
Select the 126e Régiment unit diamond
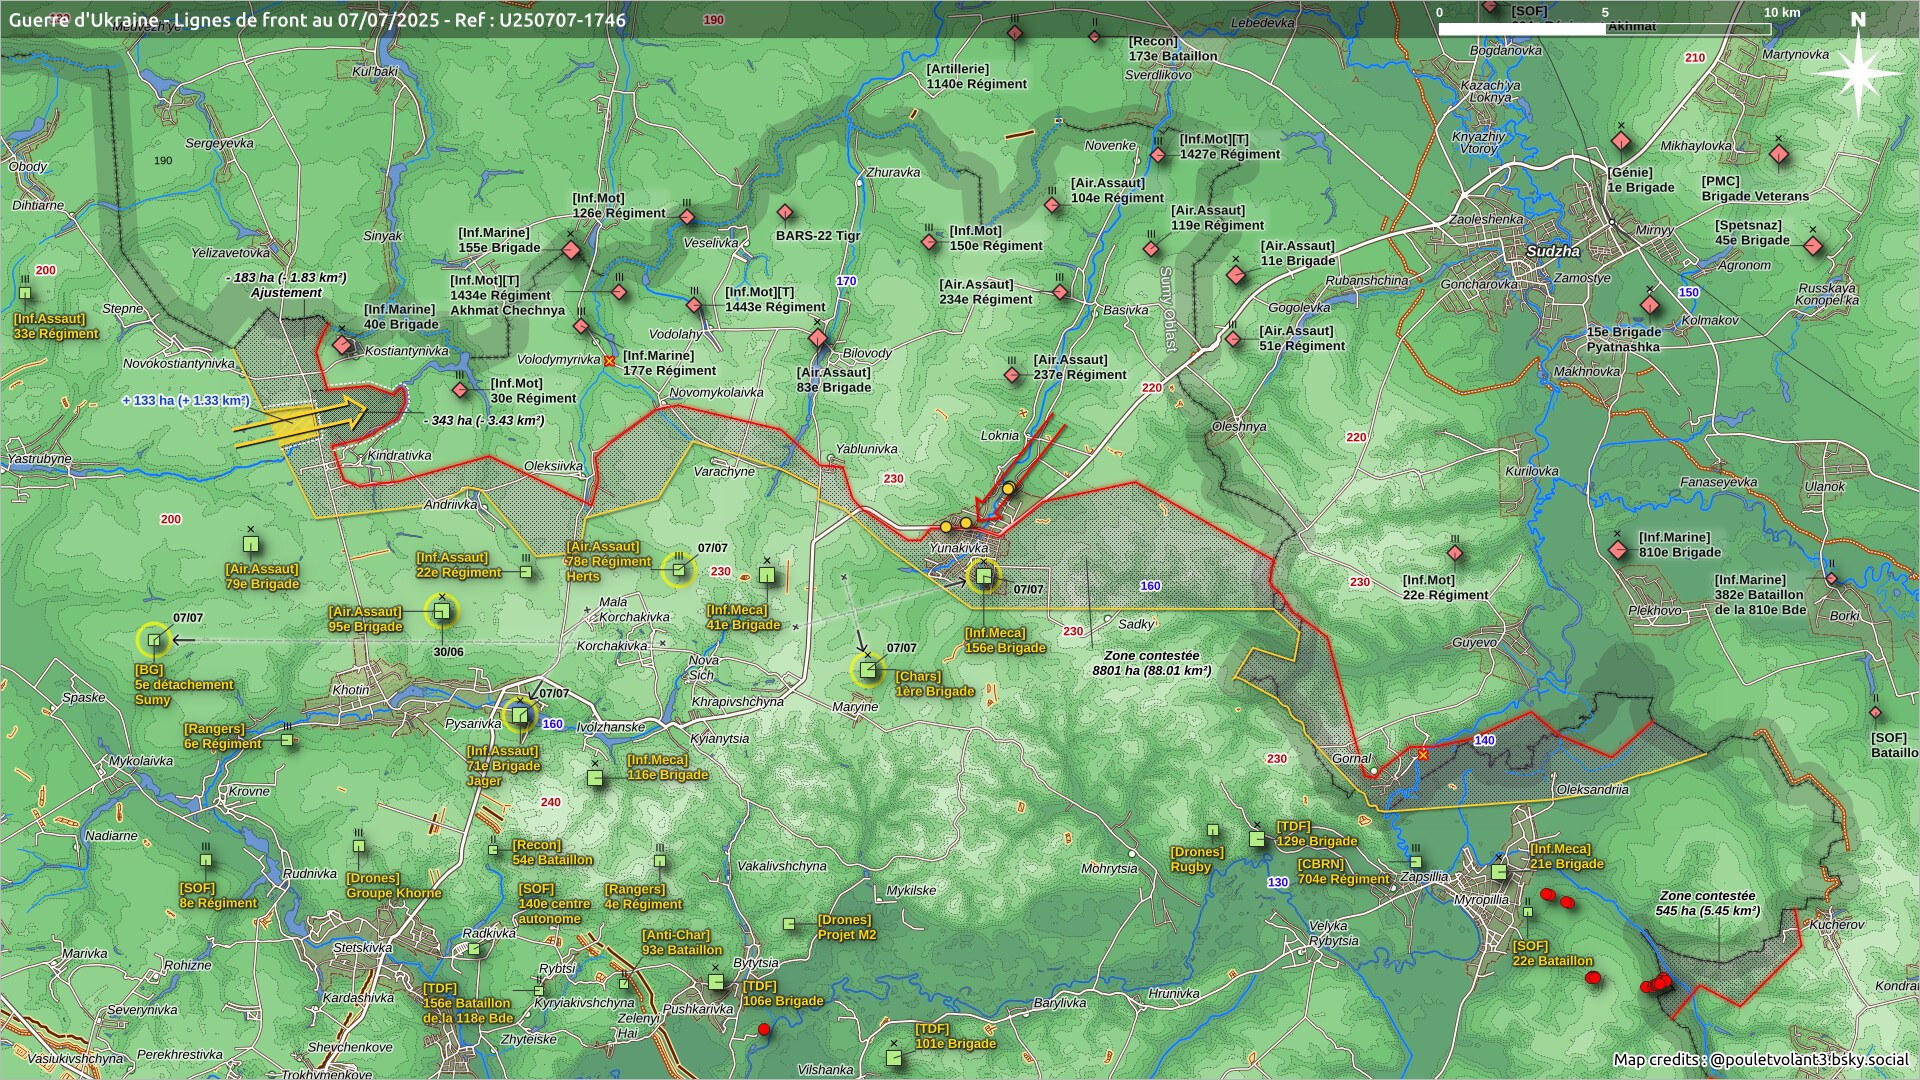687,217
